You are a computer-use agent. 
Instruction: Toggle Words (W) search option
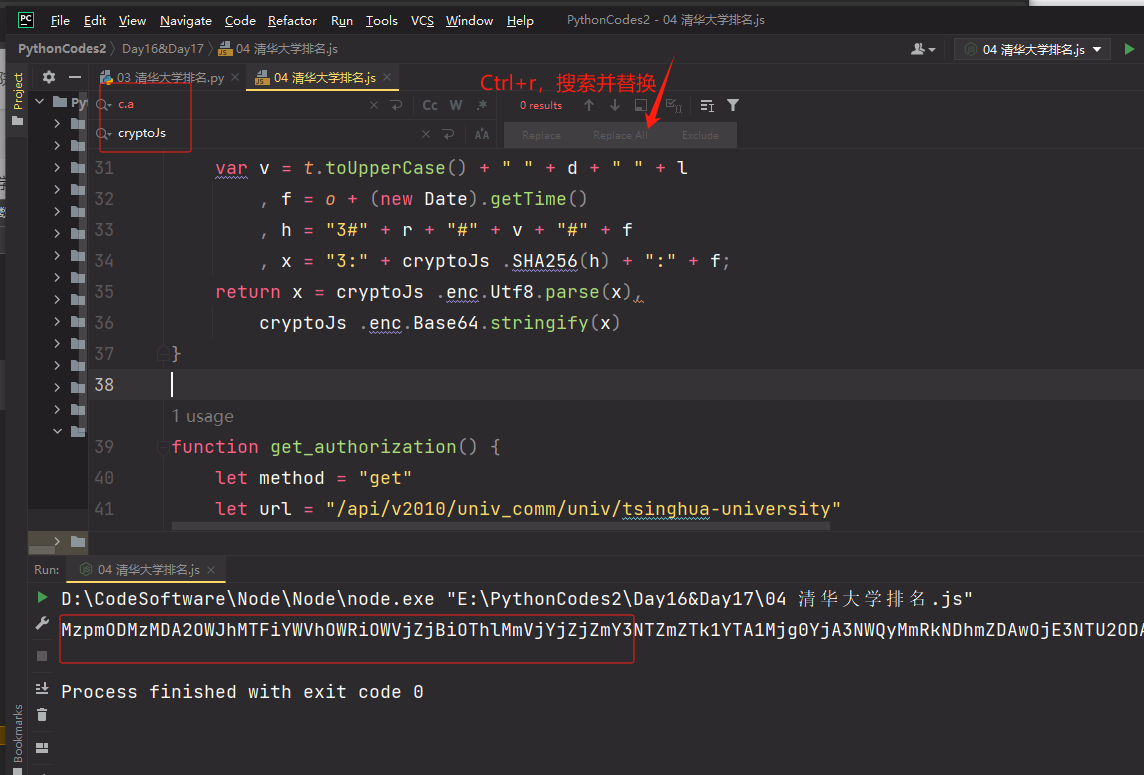pos(456,105)
